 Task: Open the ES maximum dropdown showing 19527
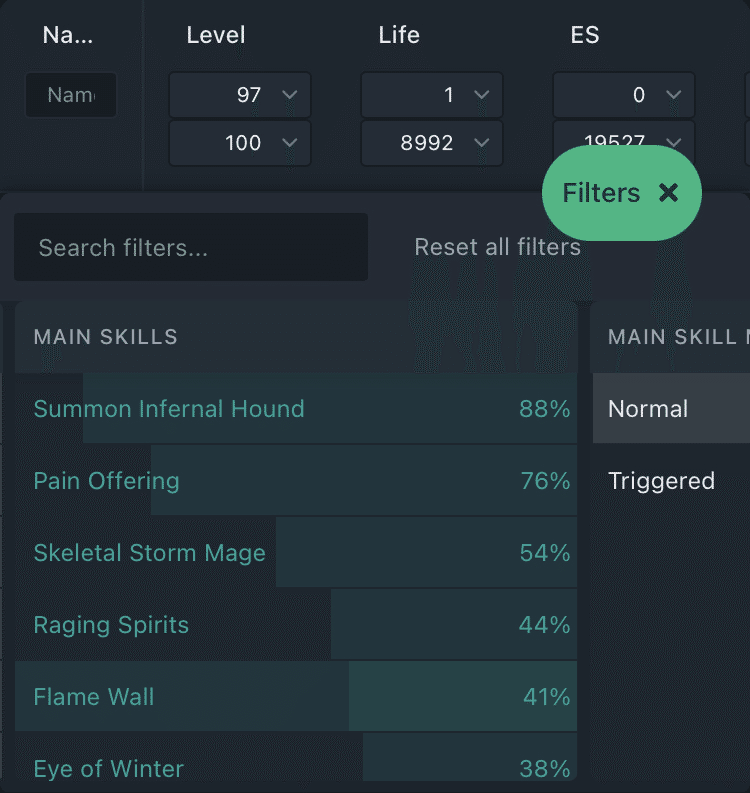[624, 139]
